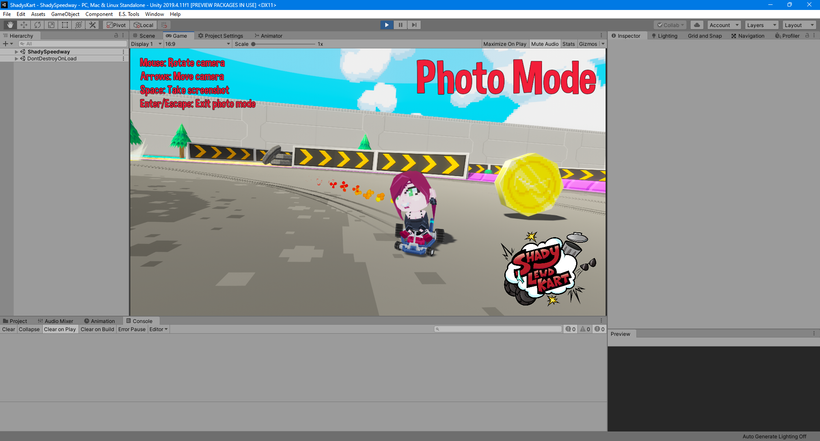Switch to the Scene tab
The height and width of the screenshot is (441, 820).
pyautogui.click(x=144, y=36)
